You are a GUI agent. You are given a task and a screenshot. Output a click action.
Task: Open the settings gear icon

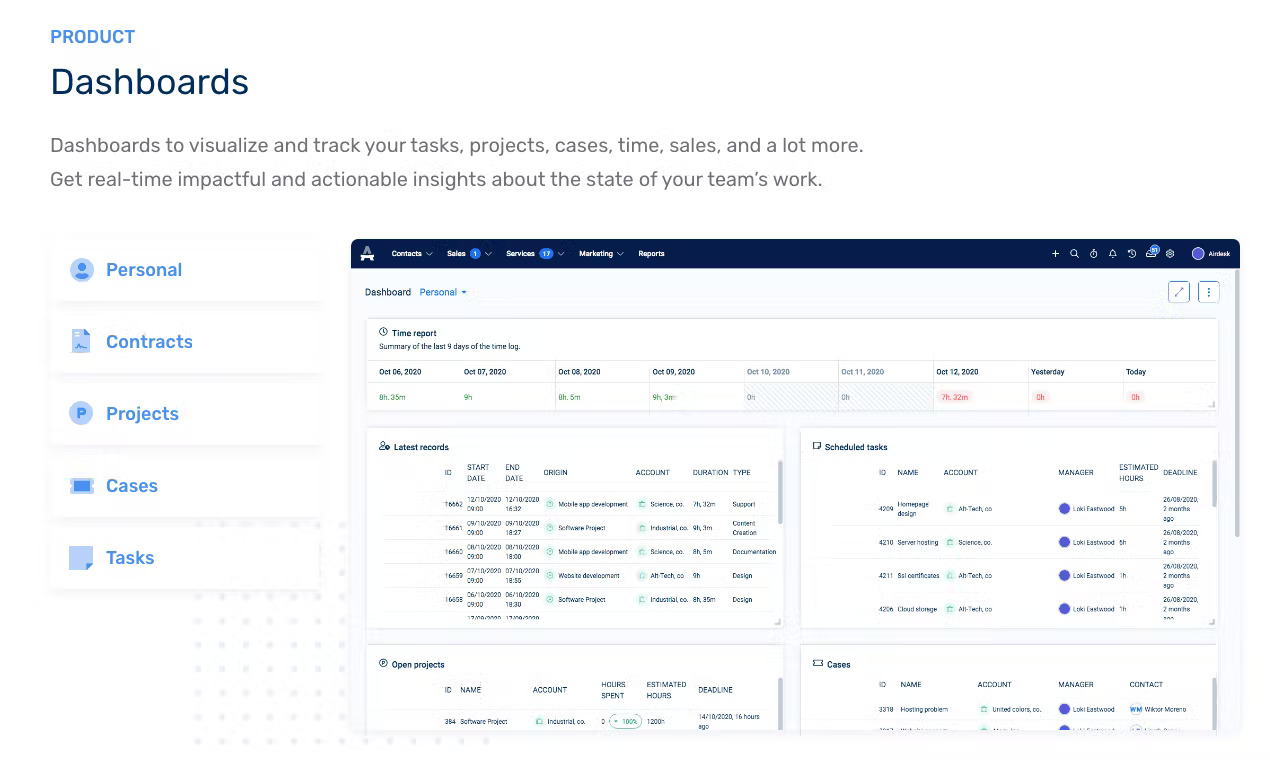click(x=1171, y=253)
